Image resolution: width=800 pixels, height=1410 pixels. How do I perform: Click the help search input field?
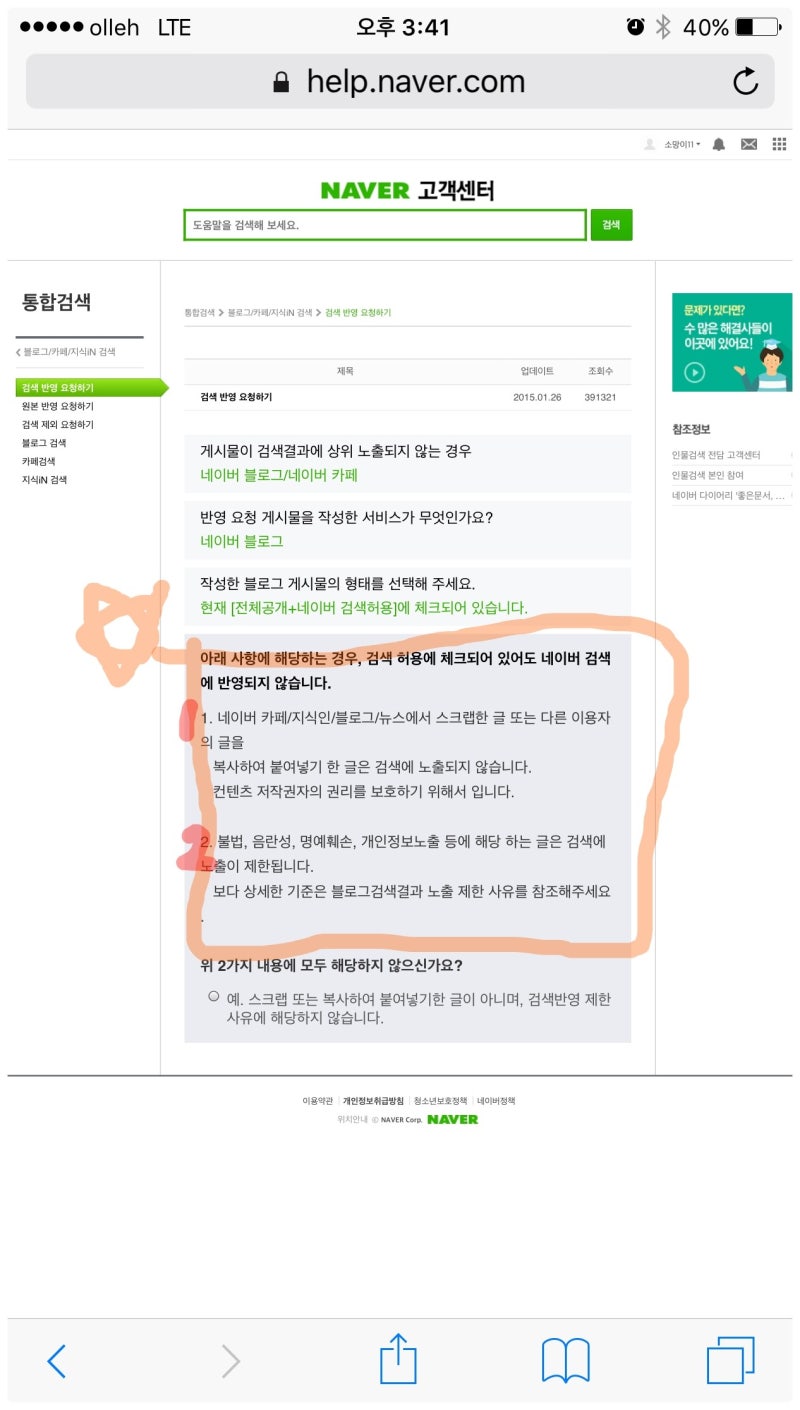tap(385, 225)
